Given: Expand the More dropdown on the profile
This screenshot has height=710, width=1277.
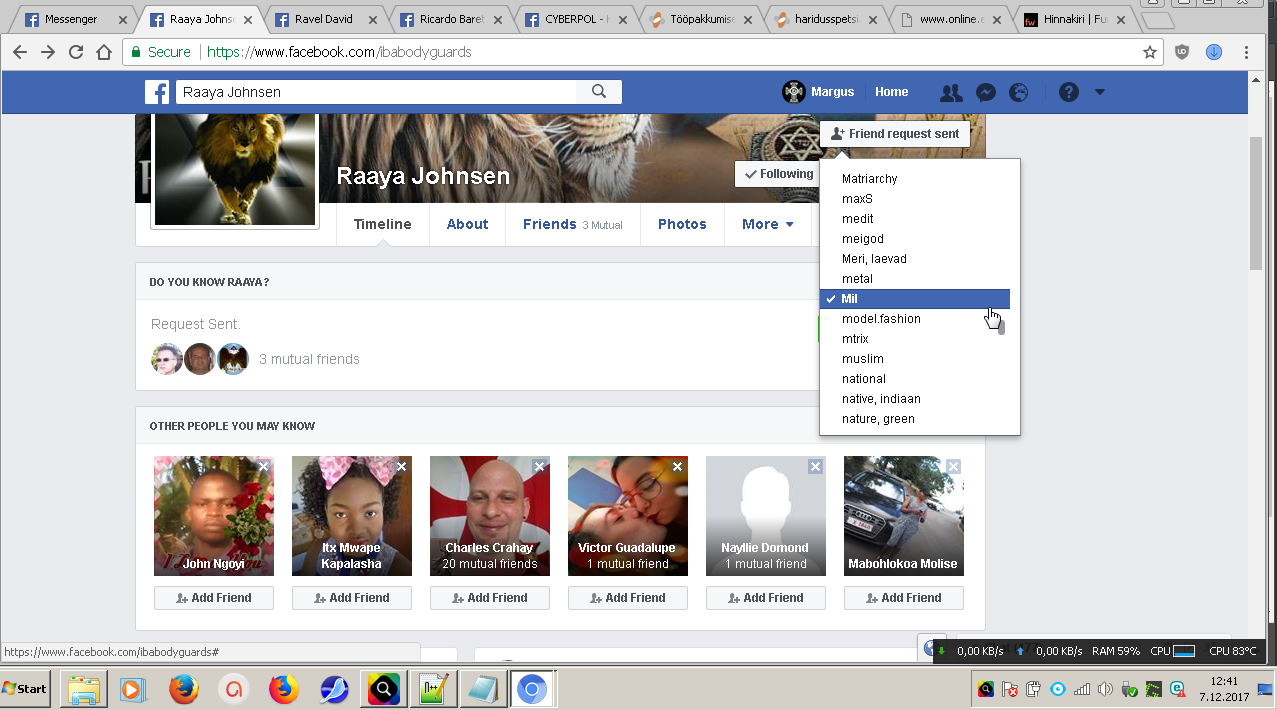Looking at the screenshot, I should (x=768, y=224).
